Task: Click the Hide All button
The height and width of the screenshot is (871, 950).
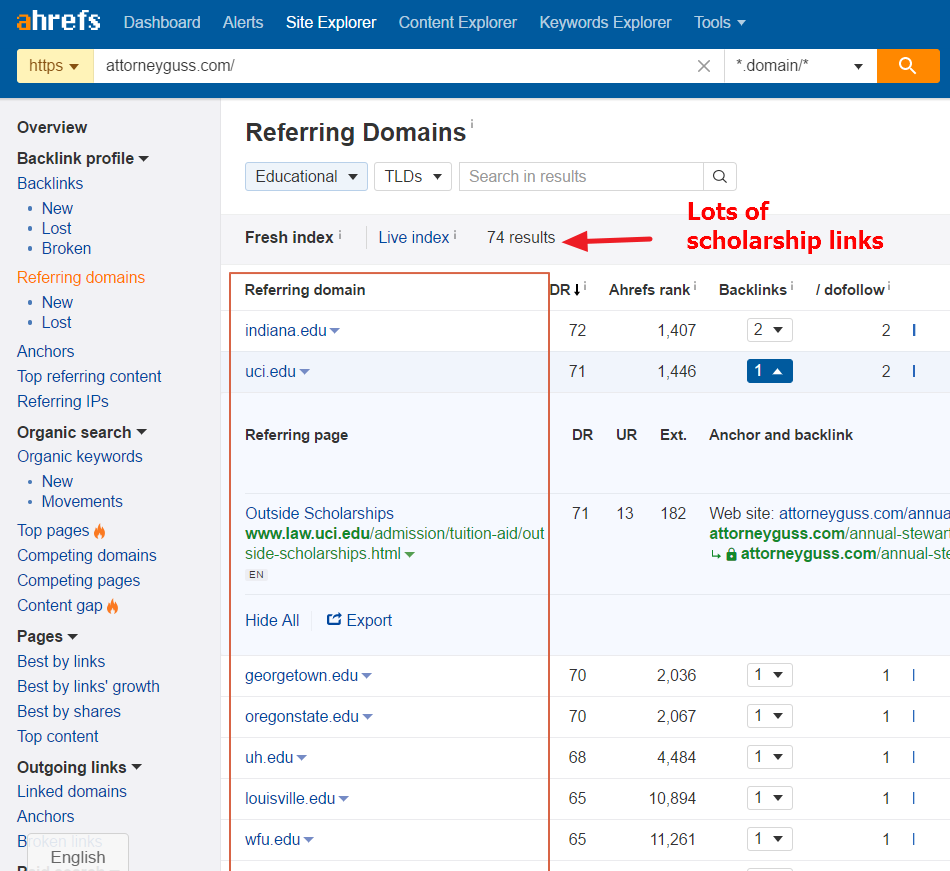Action: (271, 620)
